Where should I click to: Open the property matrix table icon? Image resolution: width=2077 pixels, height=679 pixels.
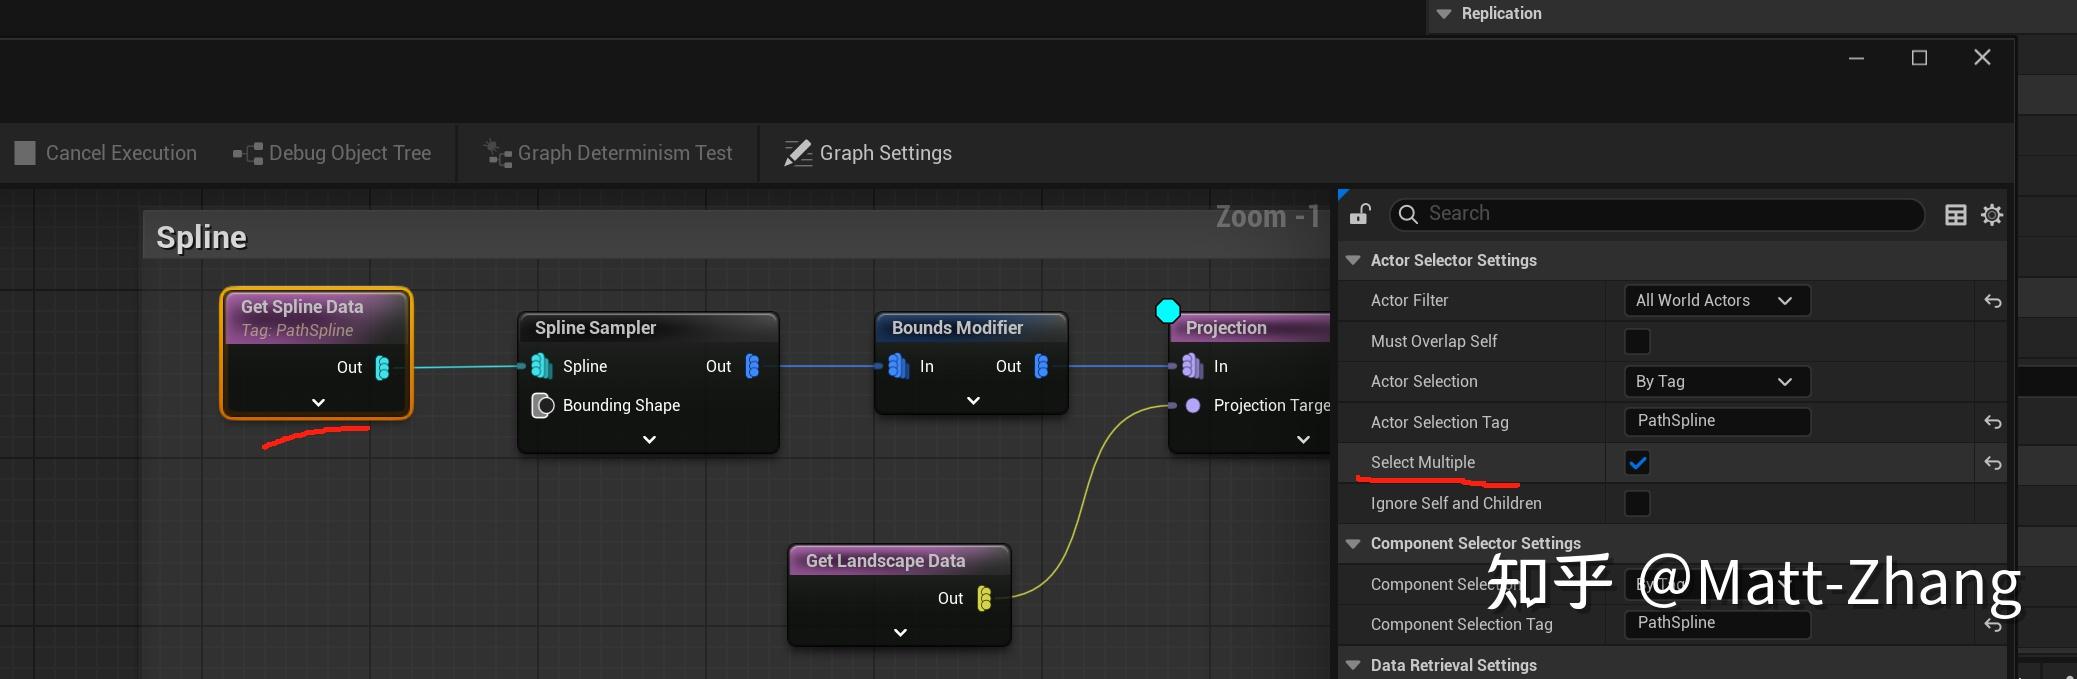click(x=1955, y=215)
